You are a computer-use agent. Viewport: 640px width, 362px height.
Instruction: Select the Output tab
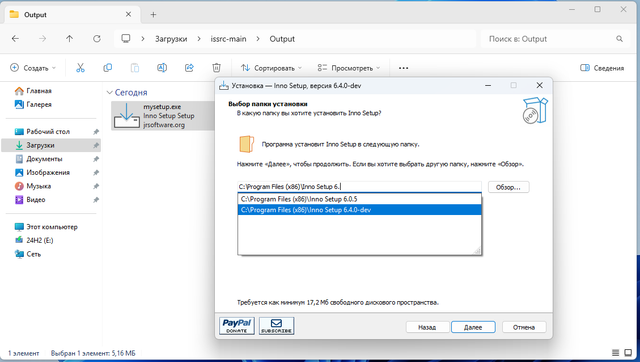[71, 15]
